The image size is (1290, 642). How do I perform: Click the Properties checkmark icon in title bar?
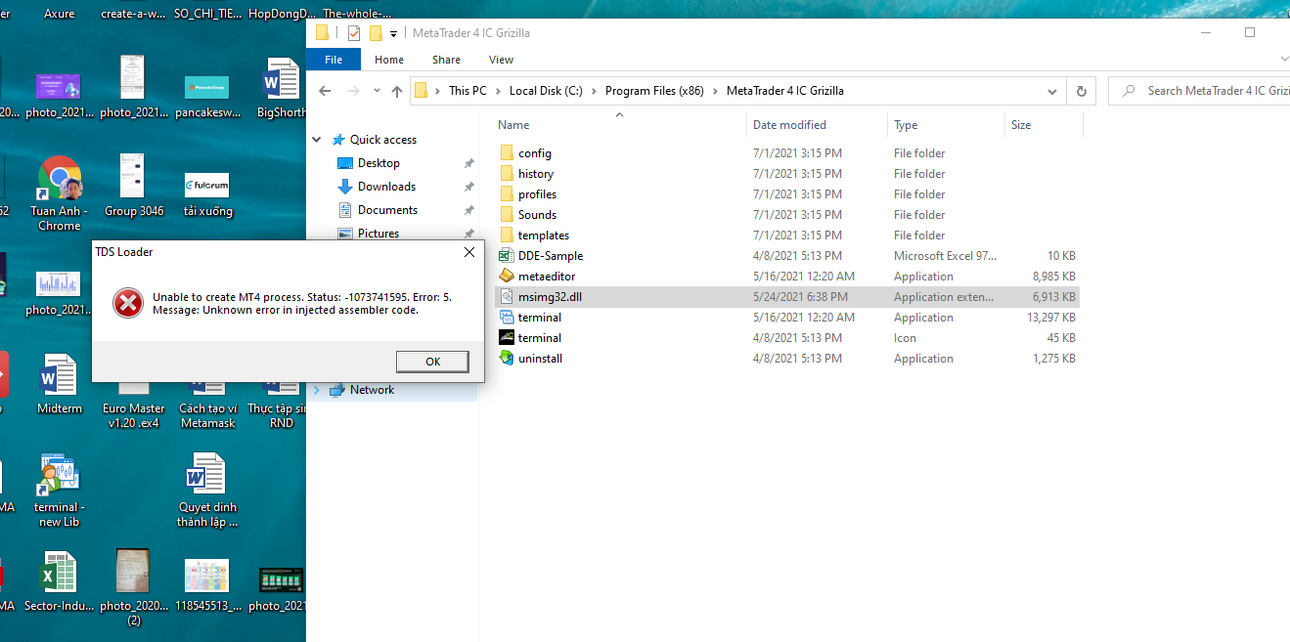pos(354,33)
